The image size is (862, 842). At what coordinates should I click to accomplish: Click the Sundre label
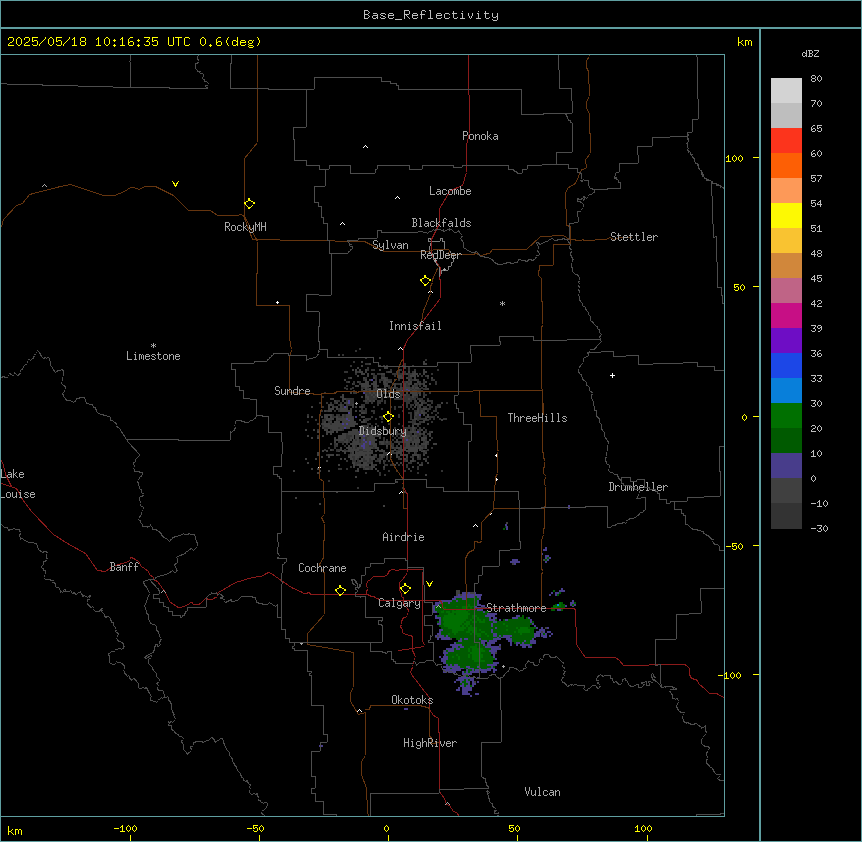(292, 391)
